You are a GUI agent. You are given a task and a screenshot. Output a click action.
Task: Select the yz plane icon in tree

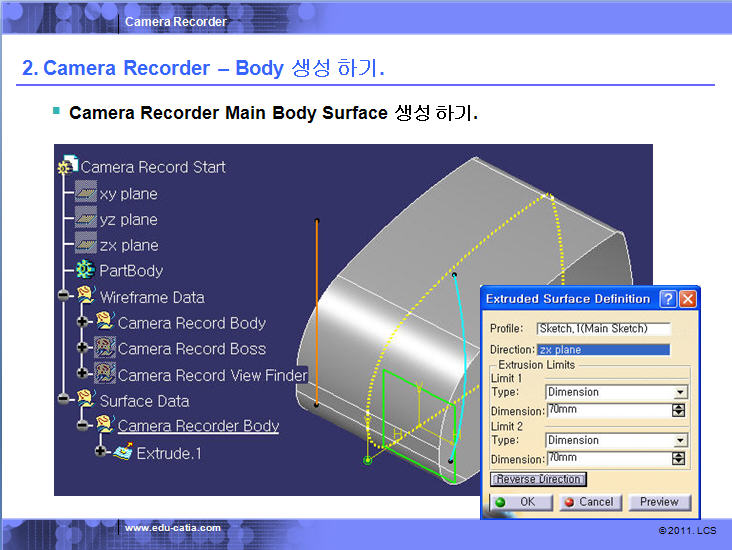pos(86,219)
